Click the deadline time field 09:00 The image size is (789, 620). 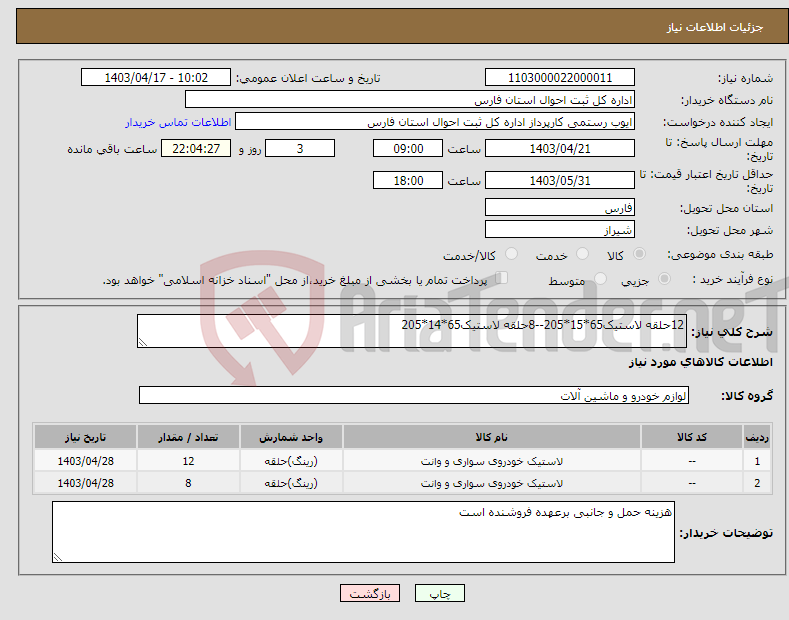tap(408, 148)
